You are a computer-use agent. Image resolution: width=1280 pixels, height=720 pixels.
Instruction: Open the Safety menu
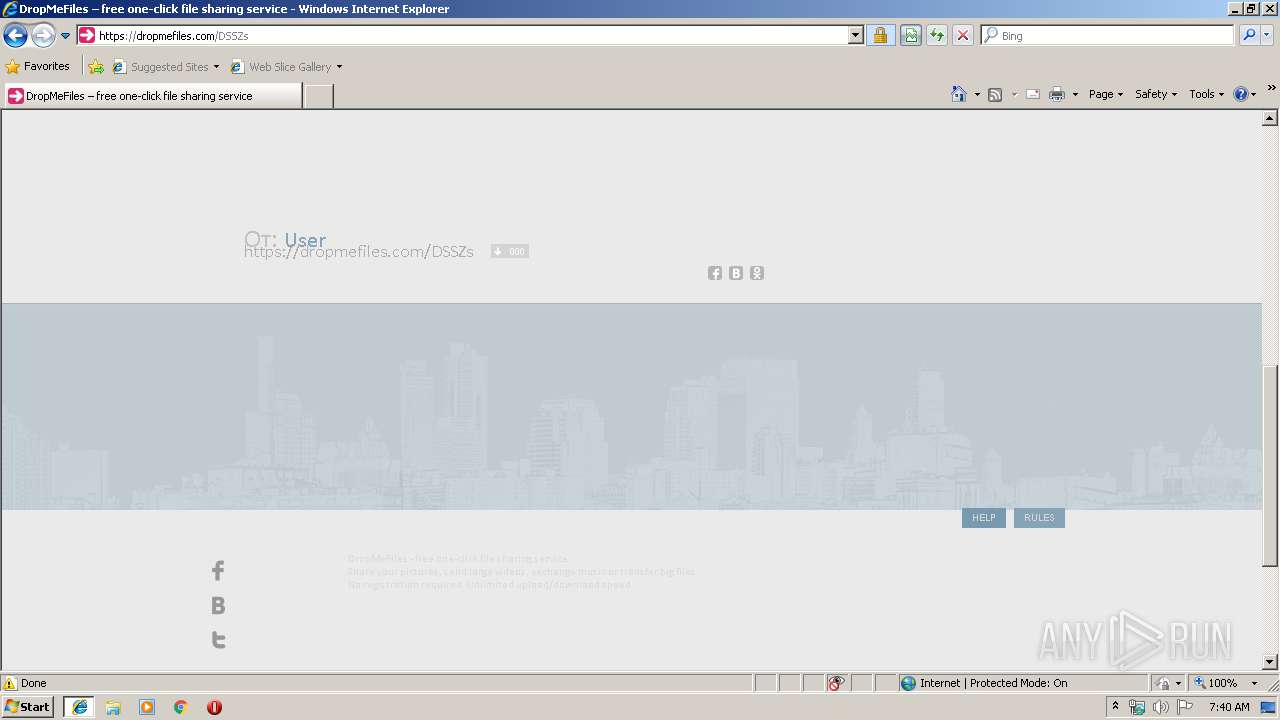pos(1156,94)
